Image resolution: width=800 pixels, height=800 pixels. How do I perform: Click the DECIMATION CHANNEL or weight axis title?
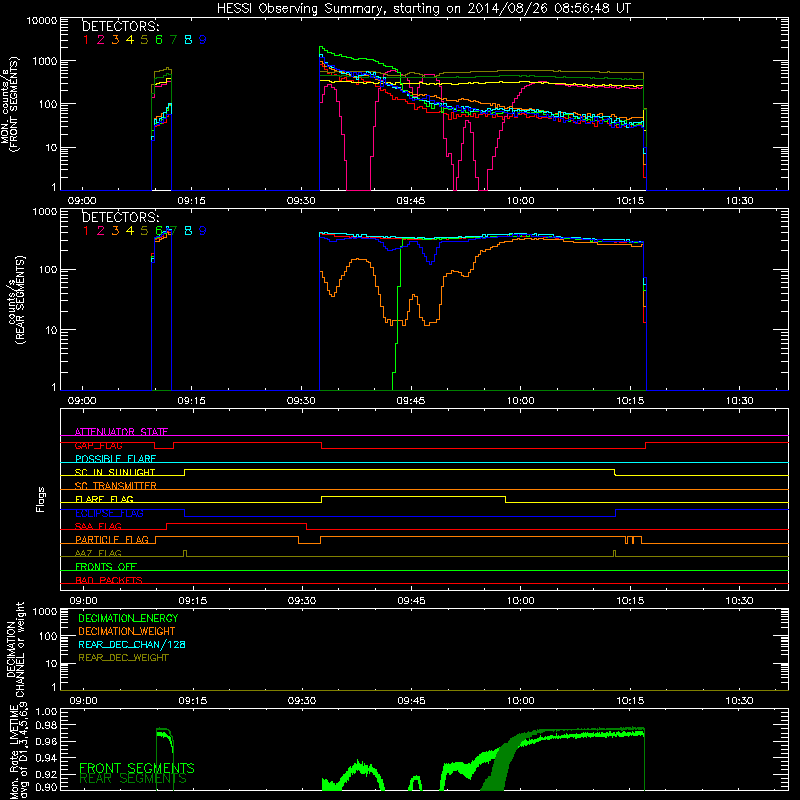(14, 650)
